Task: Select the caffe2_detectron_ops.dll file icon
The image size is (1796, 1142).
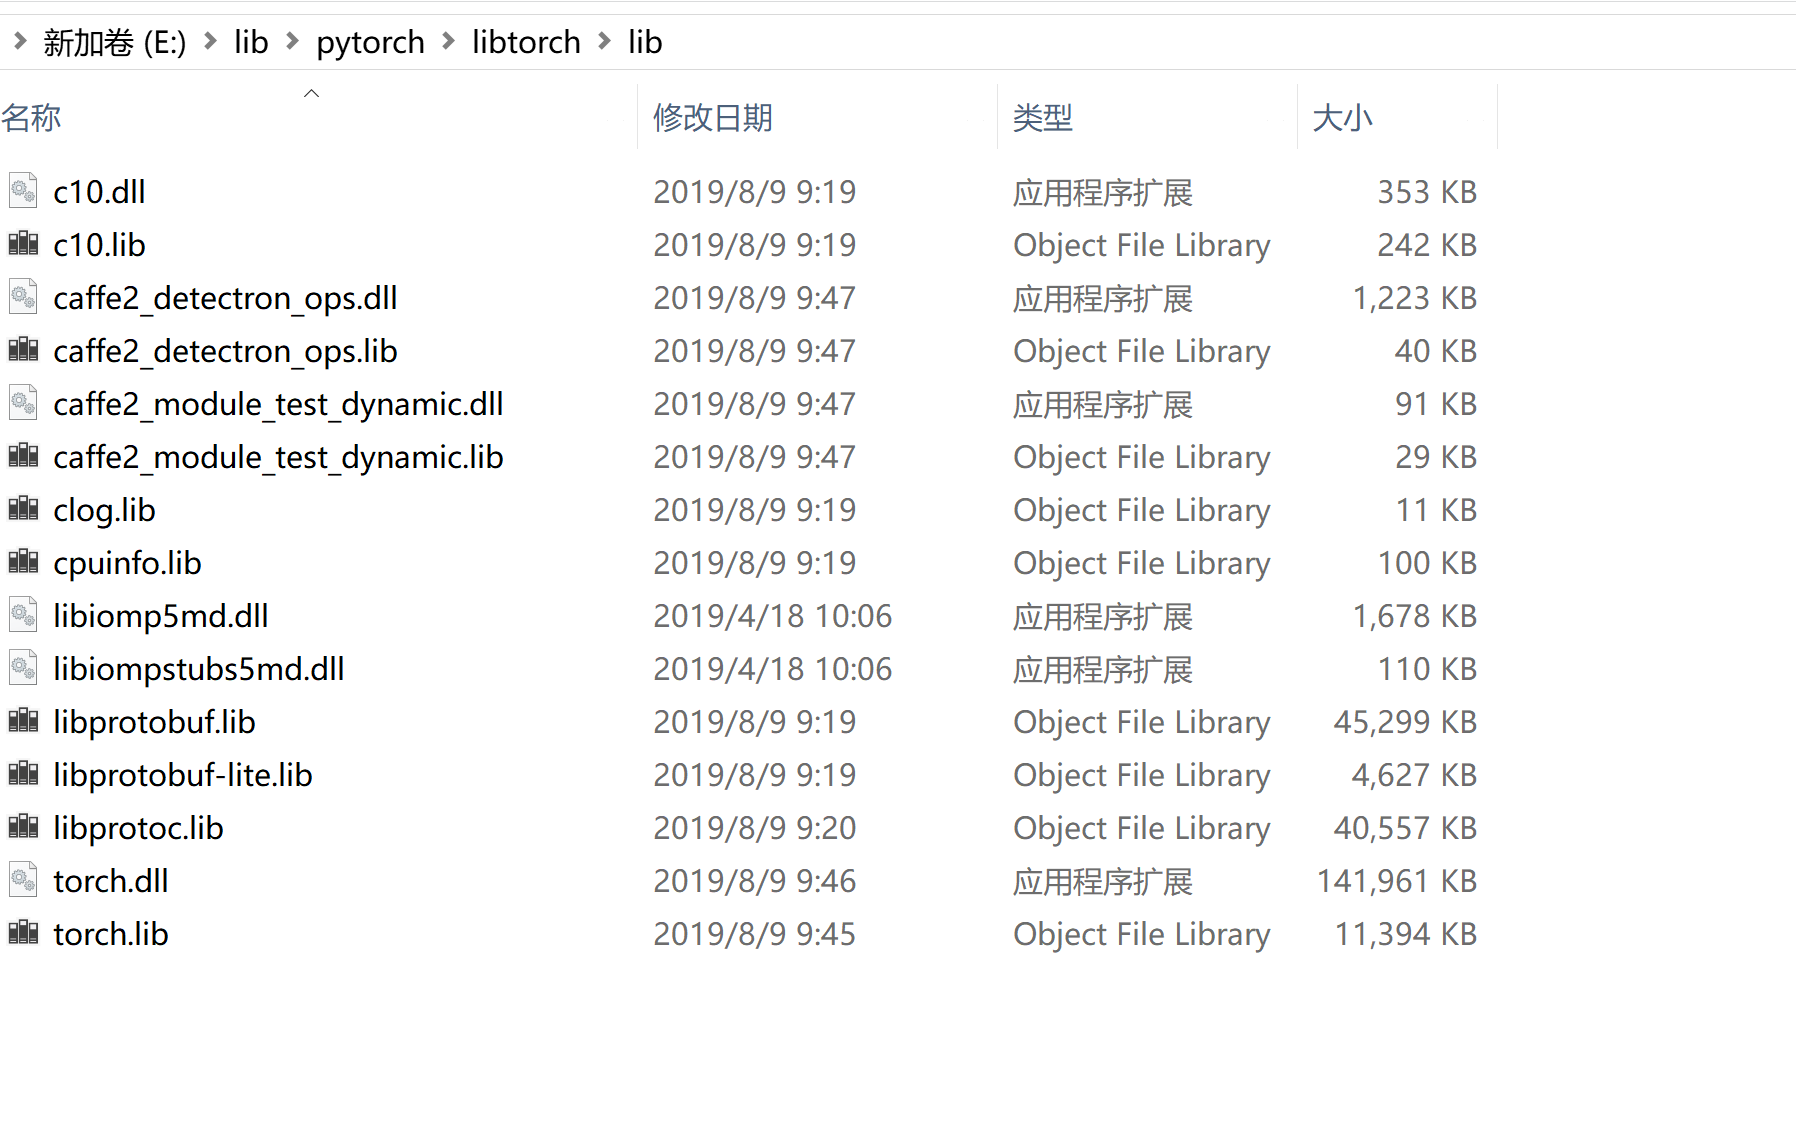Action: click(23, 296)
